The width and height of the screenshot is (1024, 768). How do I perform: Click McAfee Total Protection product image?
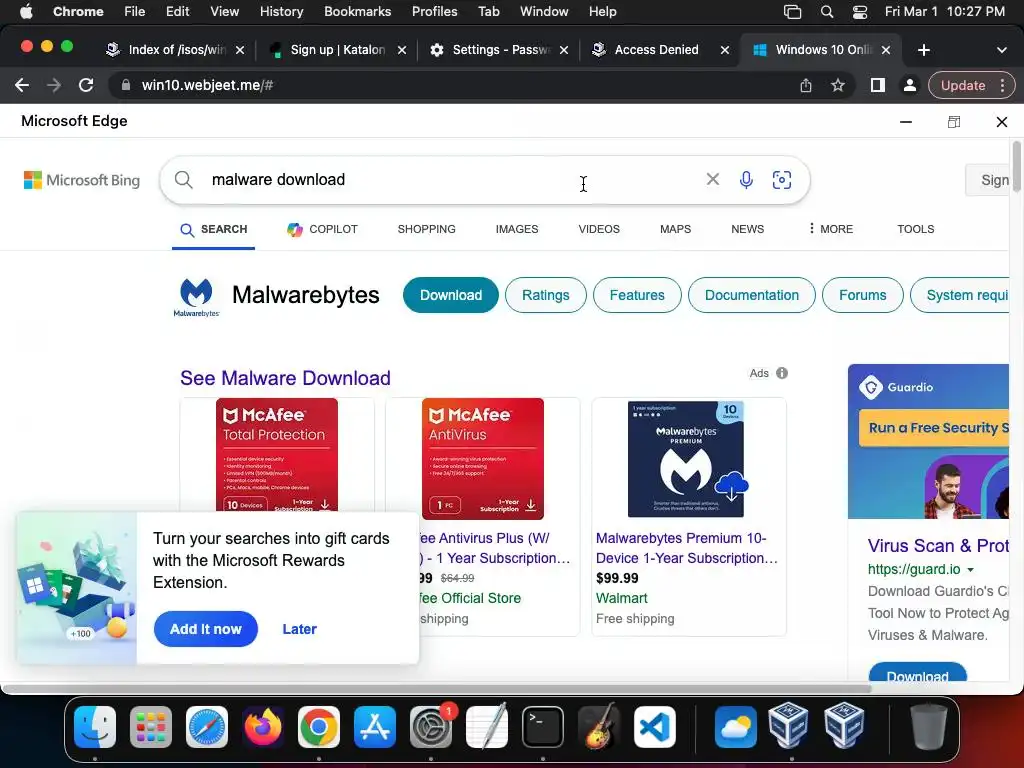(277, 455)
